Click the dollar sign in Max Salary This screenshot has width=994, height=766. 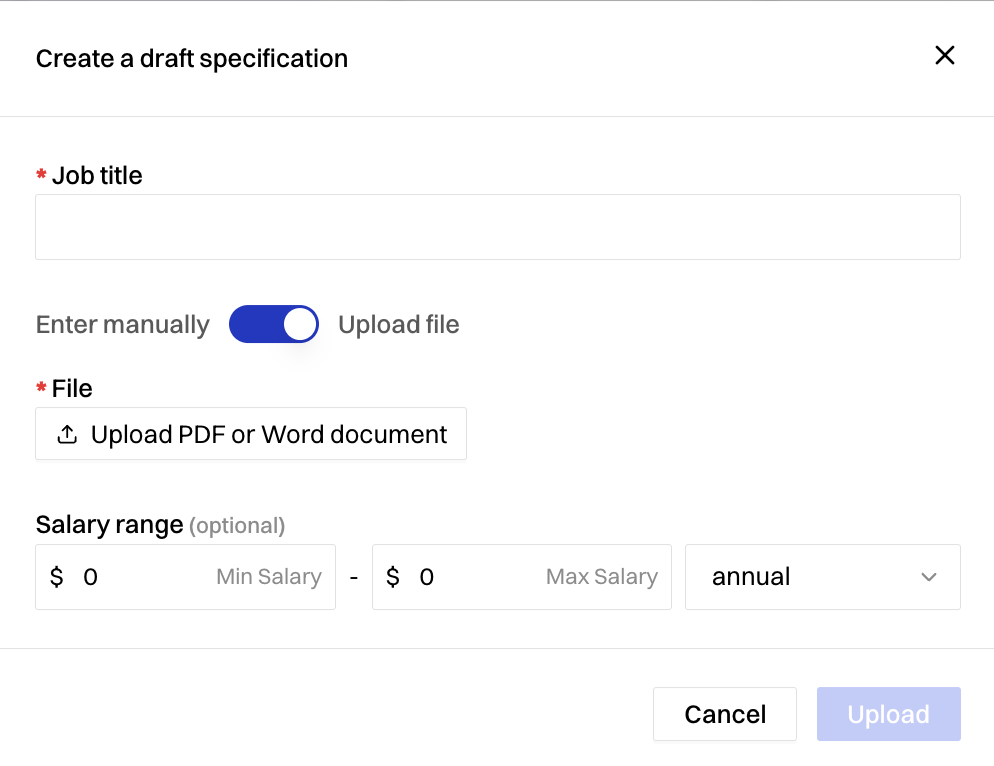(393, 577)
